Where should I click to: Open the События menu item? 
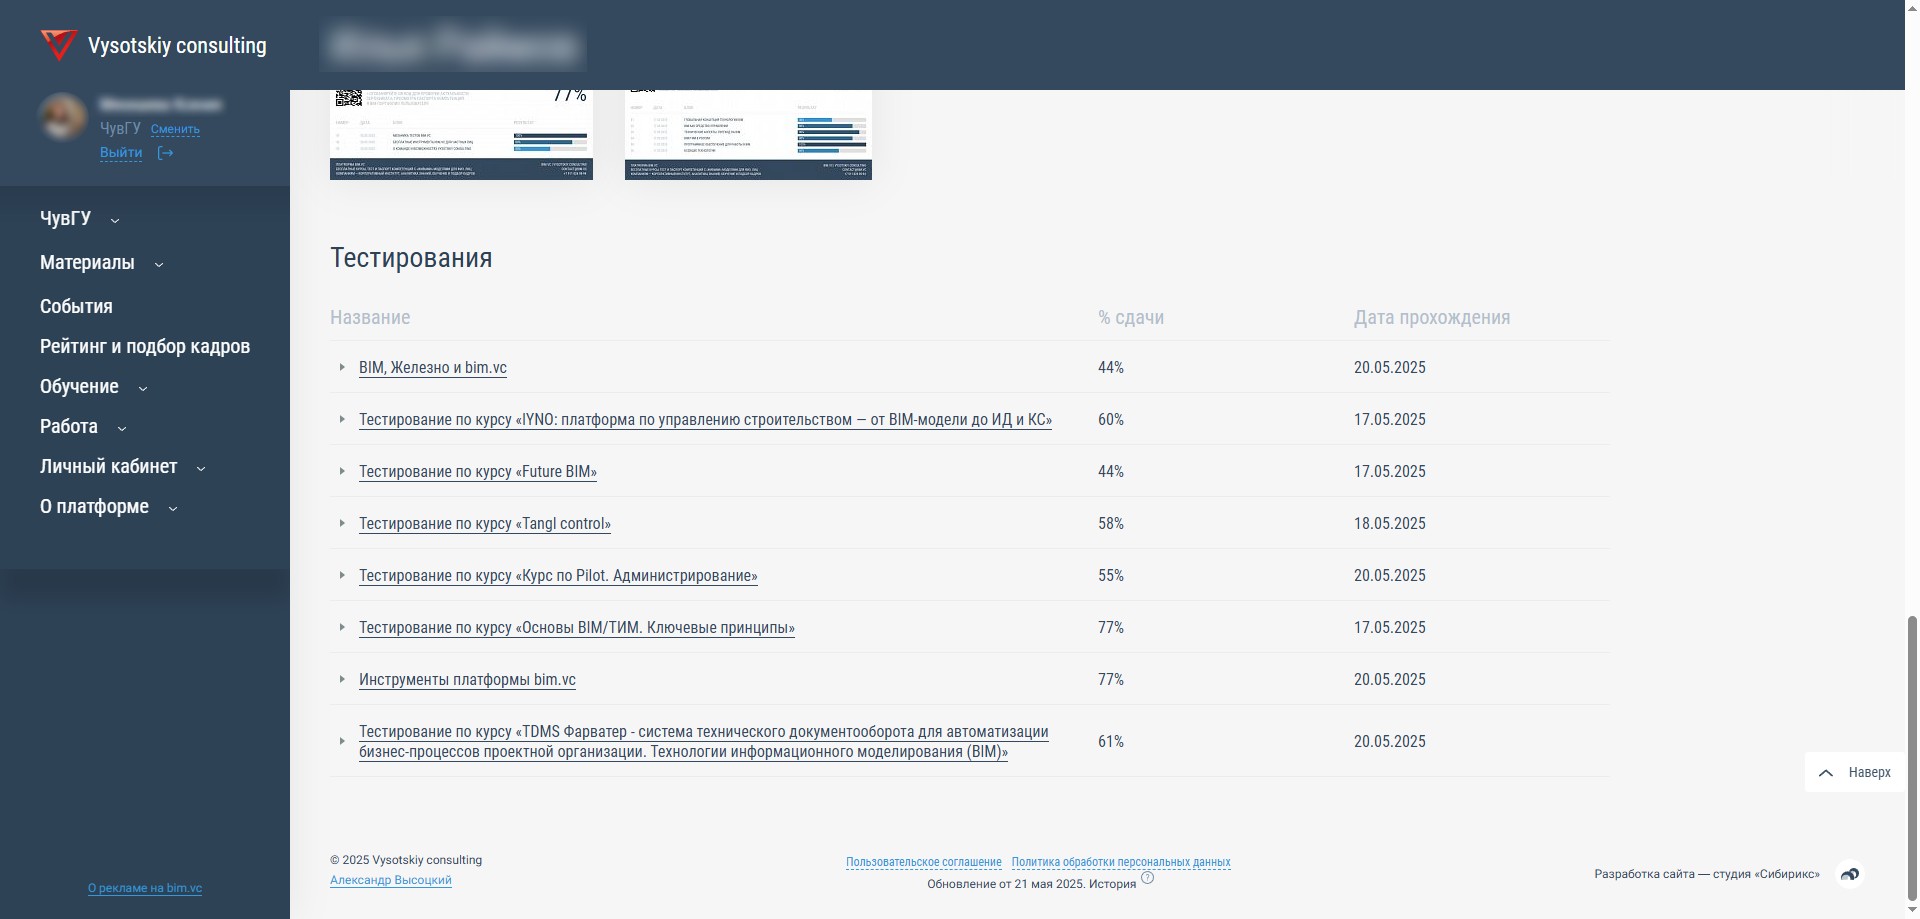coord(76,307)
